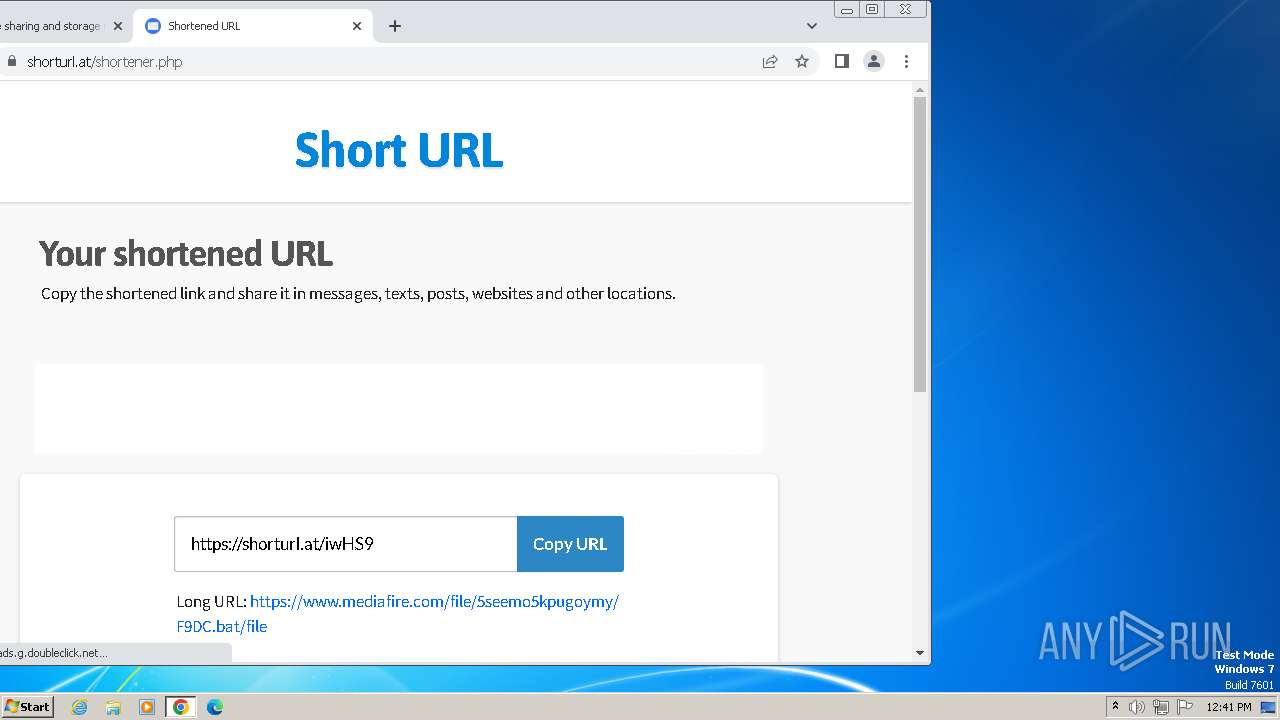Launch Internet Explorer from the taskbar
Image resolution: width=1280 pixels, height=720 pixels.
(x=80, y=707)
